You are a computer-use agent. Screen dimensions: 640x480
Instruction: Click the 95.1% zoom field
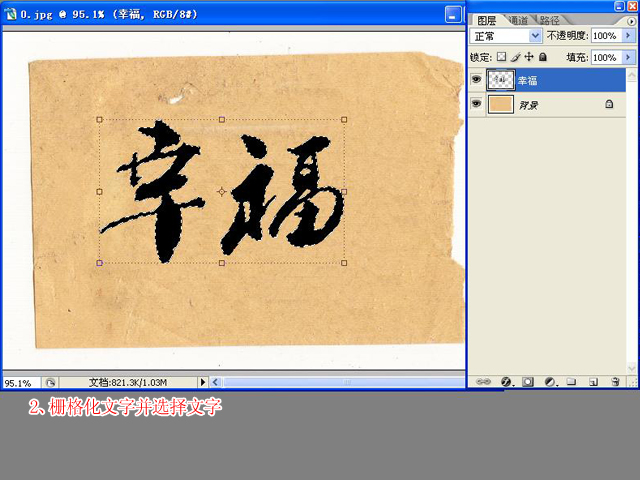(x=20, y=382)
